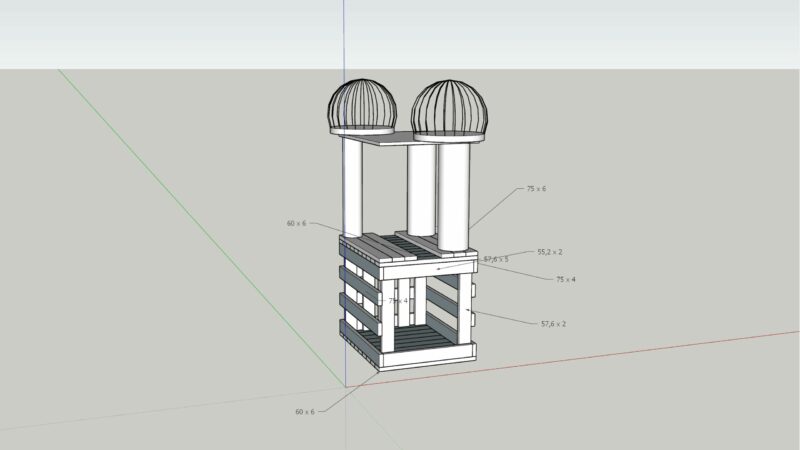Select the middle rear white column

pos(421,190)
